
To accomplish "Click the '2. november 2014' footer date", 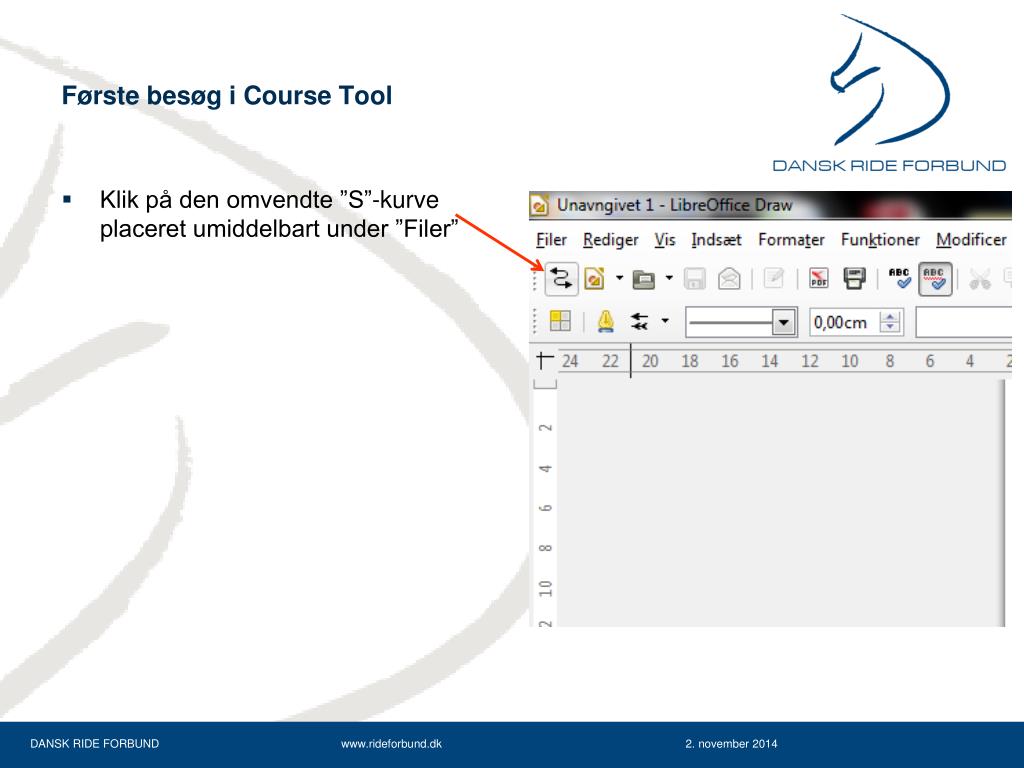I will pyautogui.click(x=731, y=744).
